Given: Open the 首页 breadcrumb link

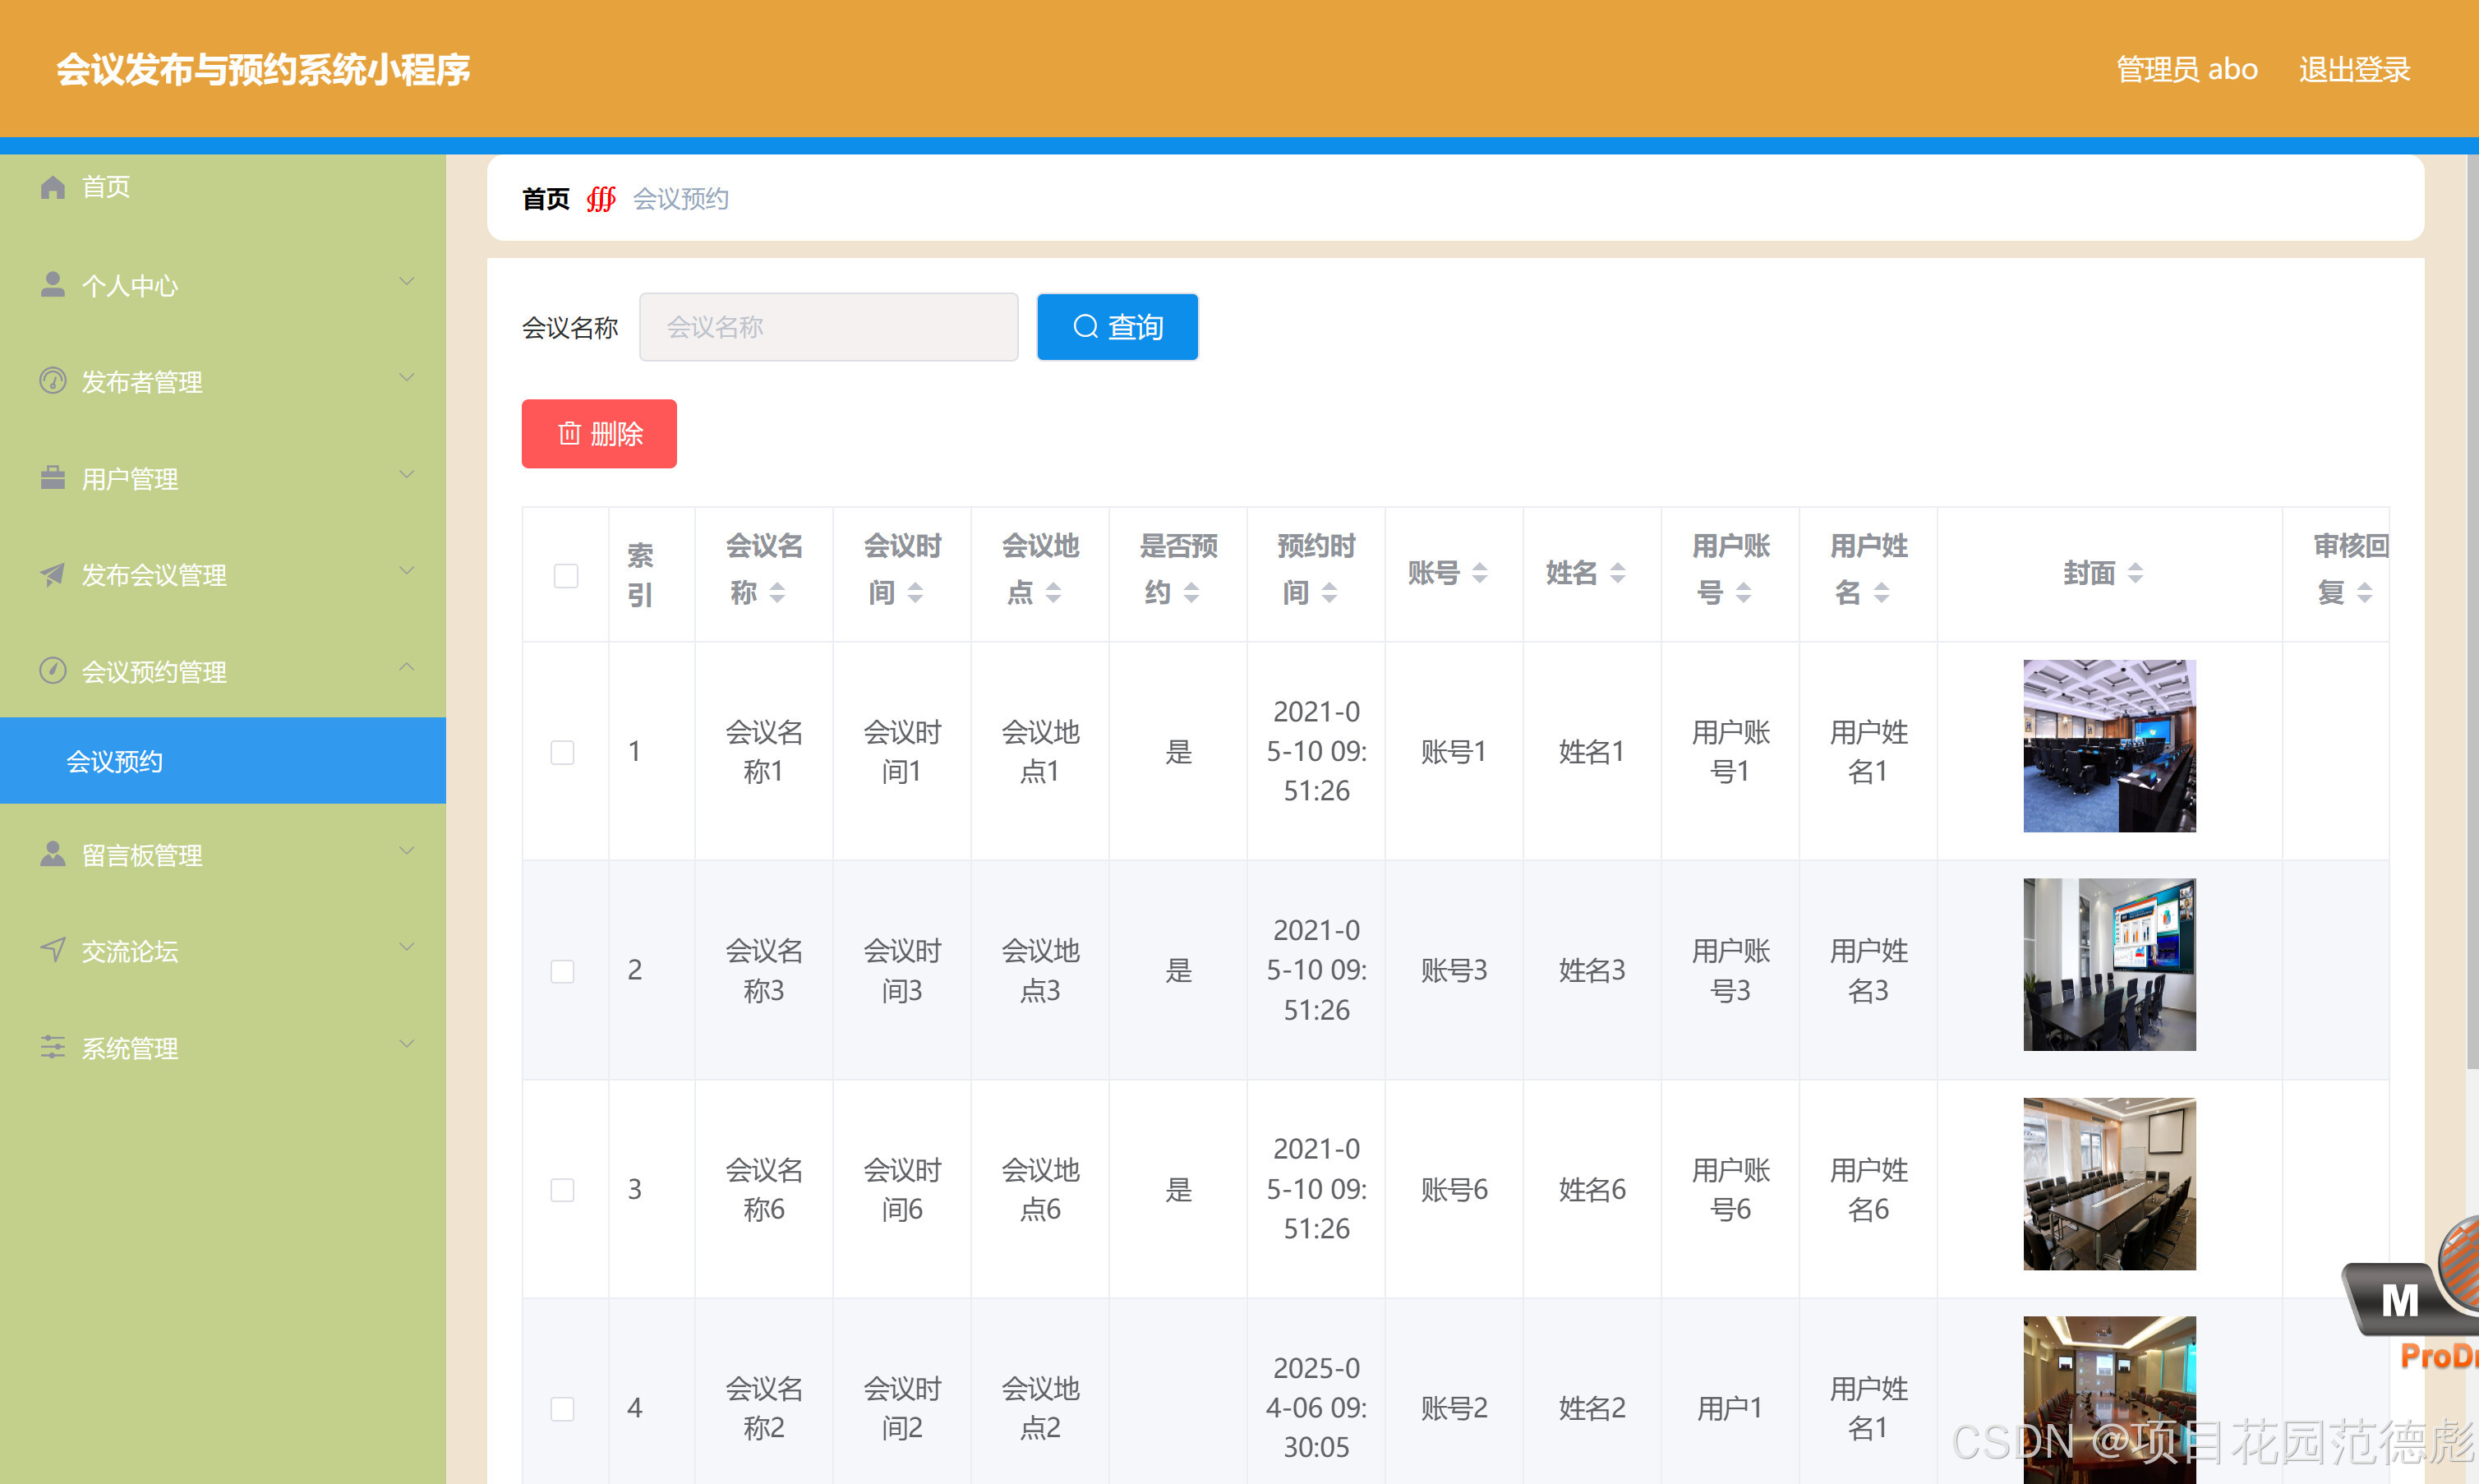Looking at the screenshot, I should click(545, 199).
